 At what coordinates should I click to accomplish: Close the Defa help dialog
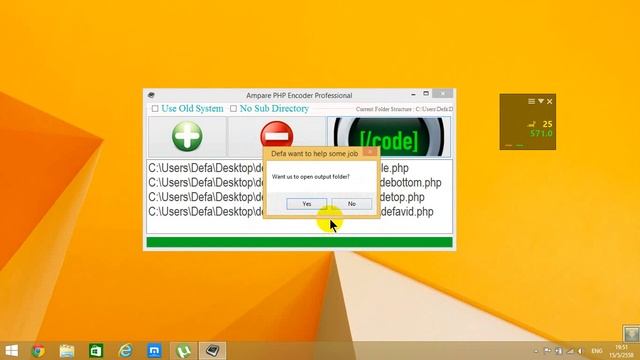(x=370, y=152)
